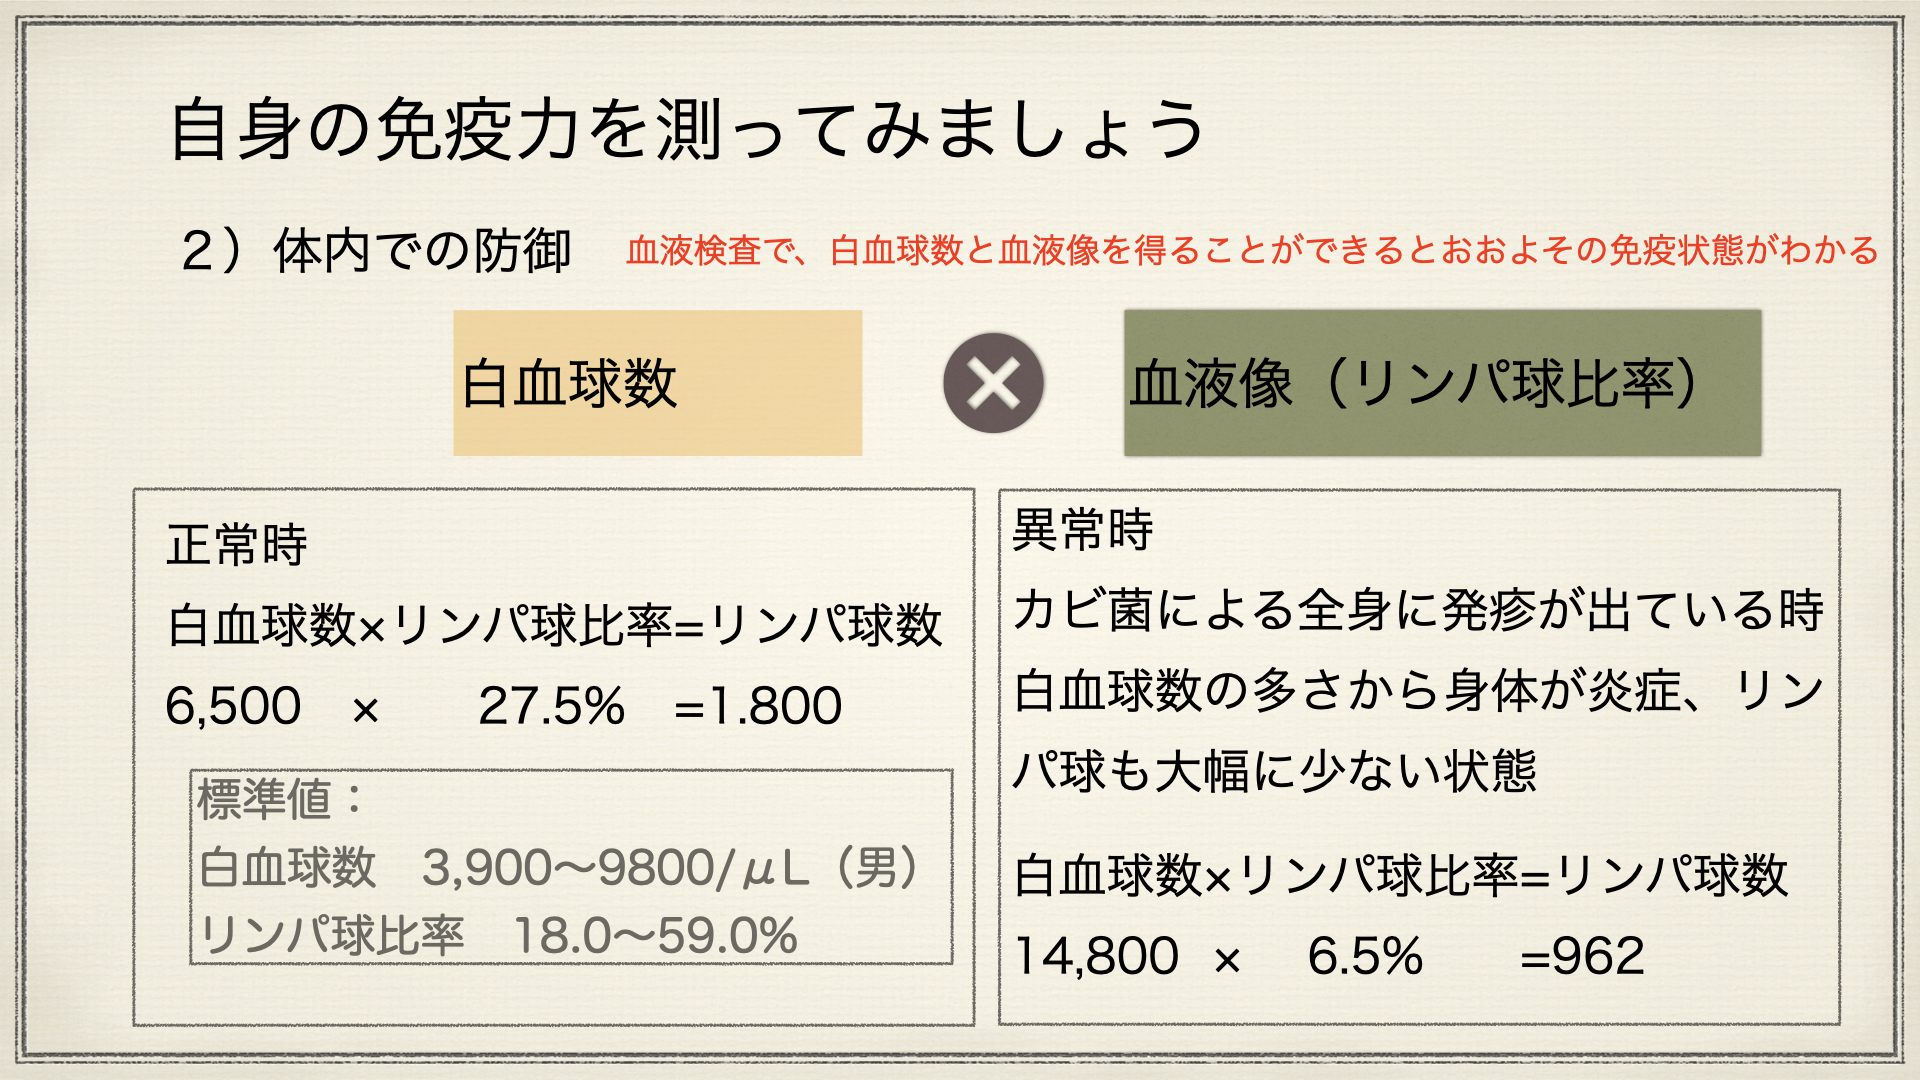Click the 6,500 white blood cell value

click(233, 706)
